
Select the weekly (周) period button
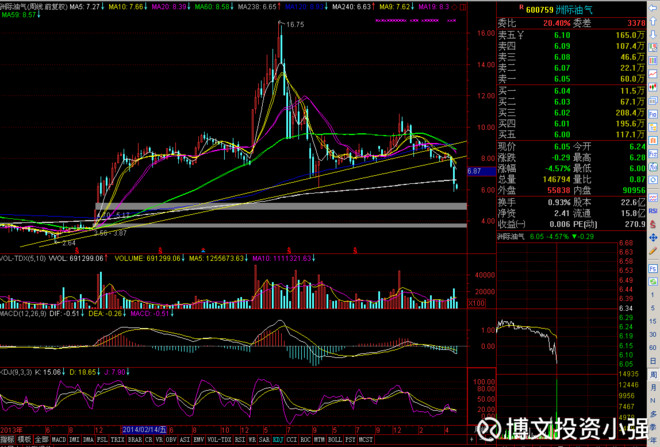(x=653, y=374)
